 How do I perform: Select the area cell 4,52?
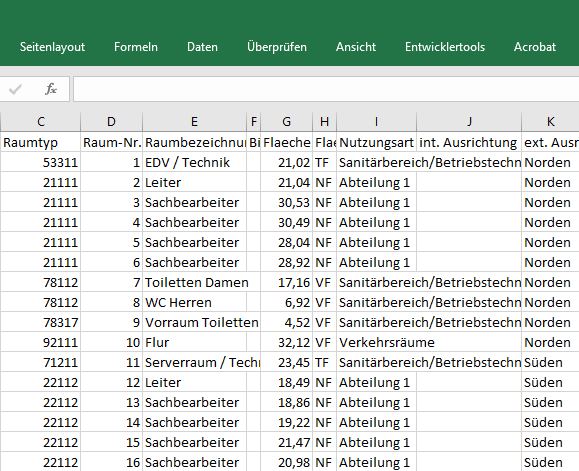287,322
